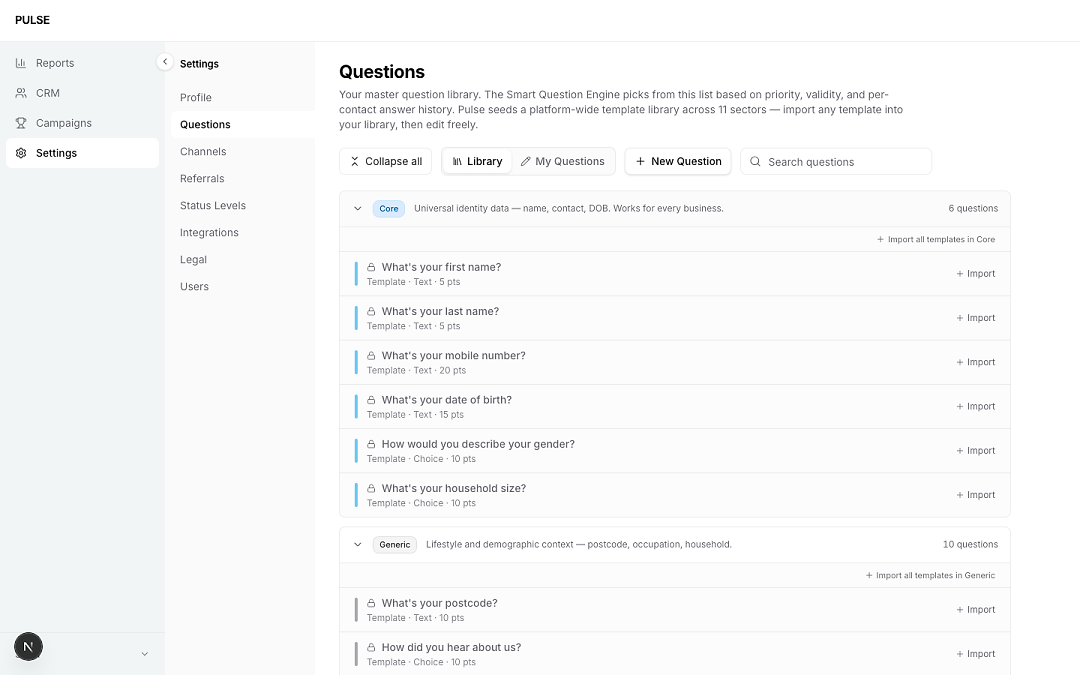The width and height of the screenshot is (1080, 675).
Task: Switch to the My Questions view
Action: pos(562,161)
